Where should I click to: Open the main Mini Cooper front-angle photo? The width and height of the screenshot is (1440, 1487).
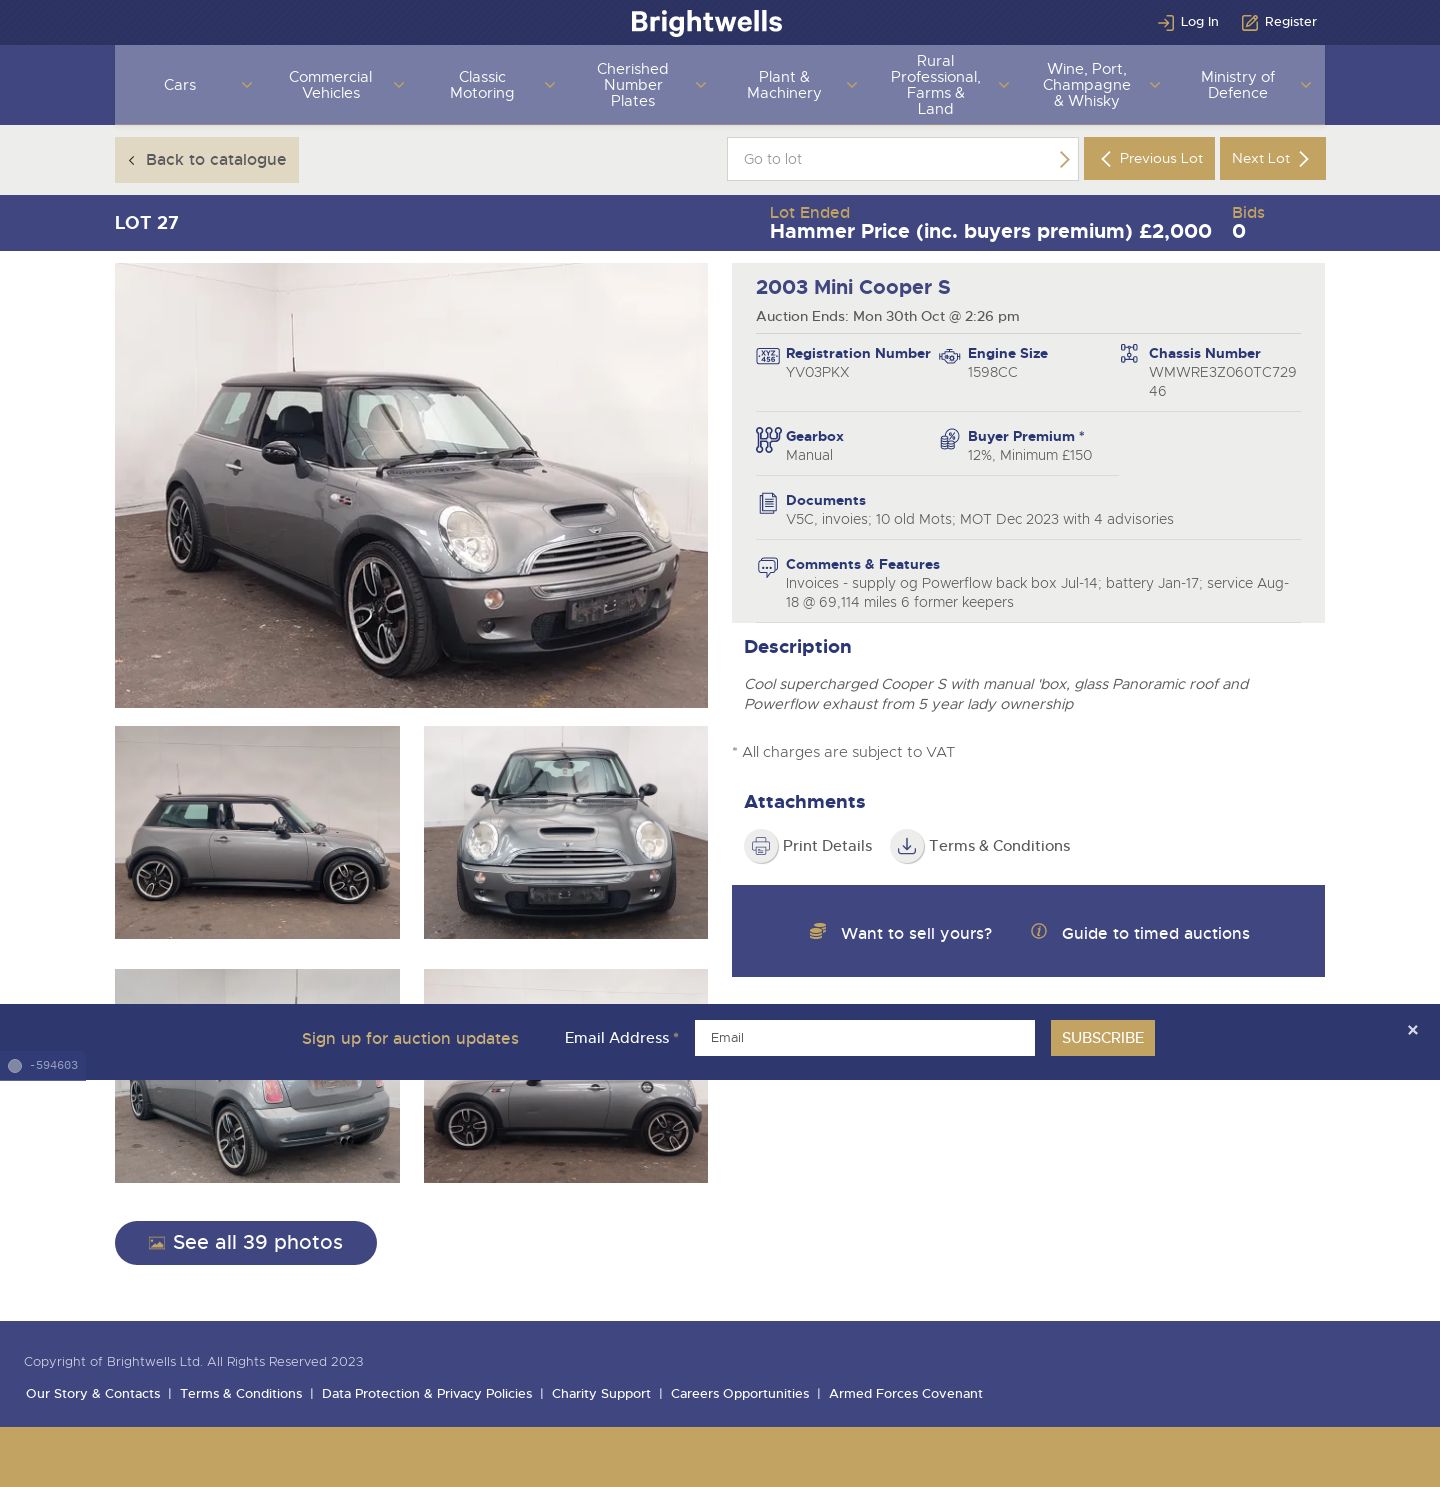pyautogui.click(x=411, y=486)
